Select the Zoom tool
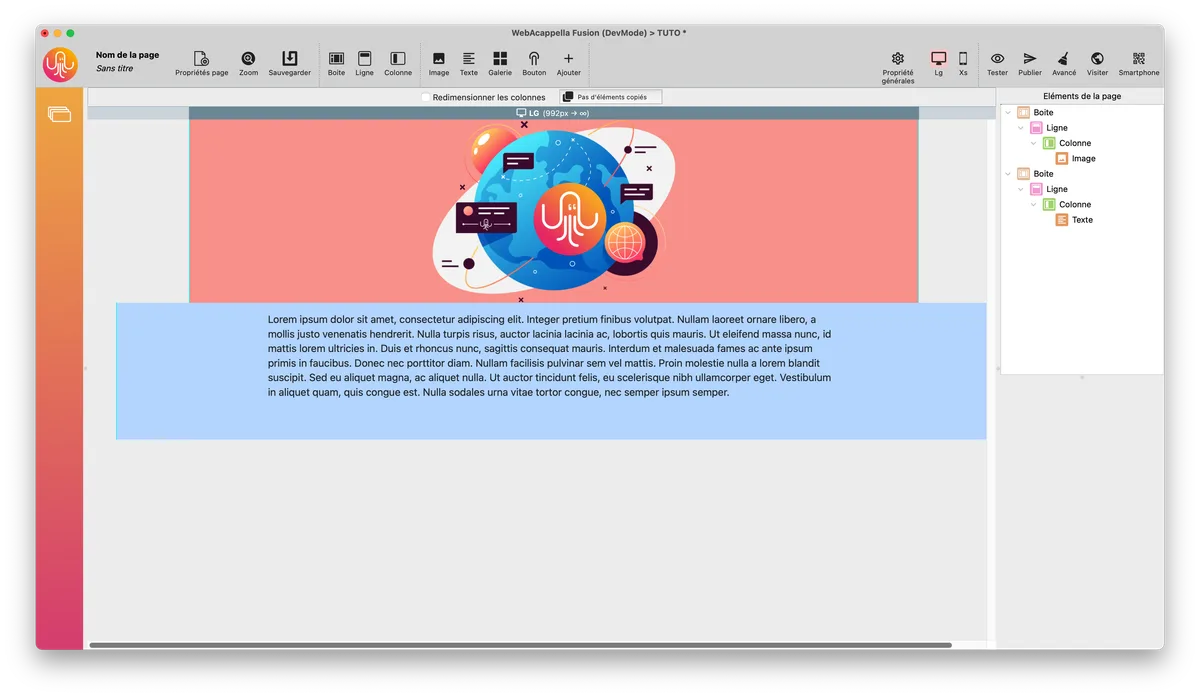 (248, 59)
